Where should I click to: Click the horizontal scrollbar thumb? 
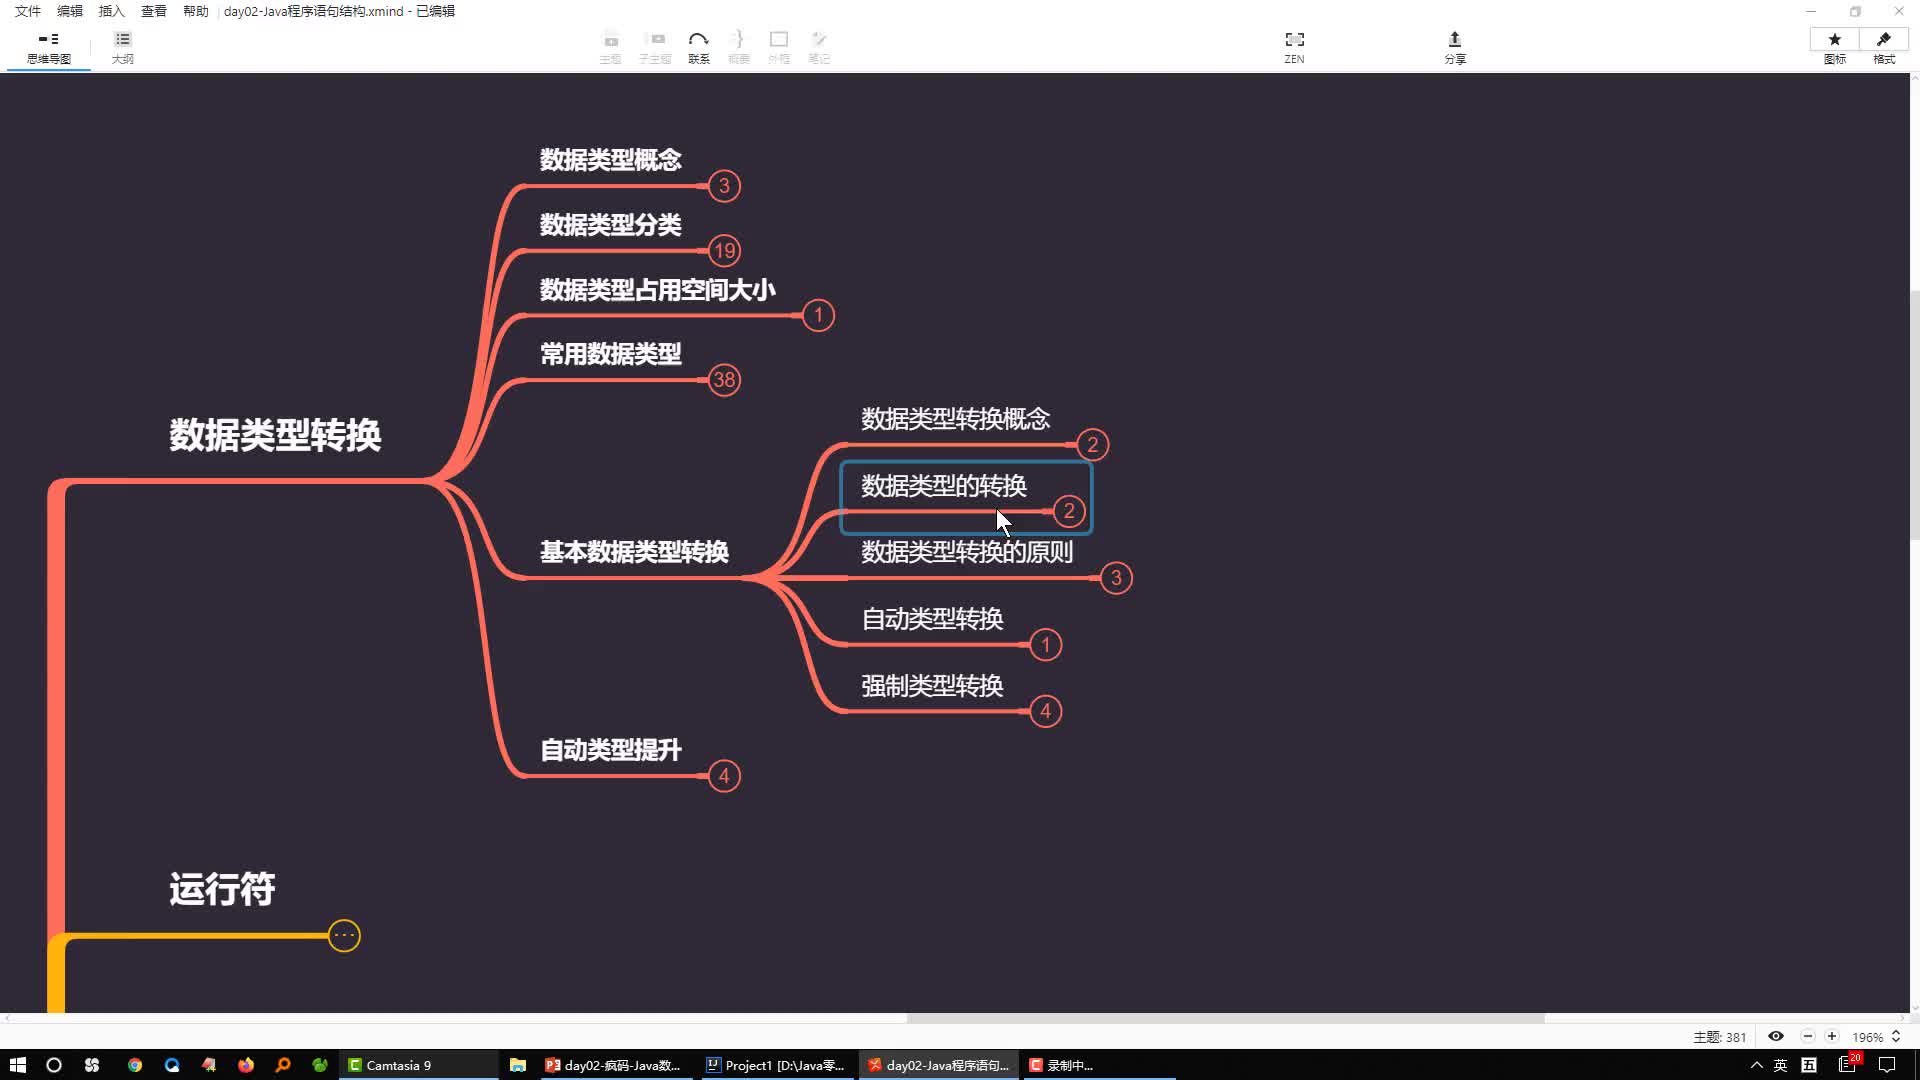tap(1225, 1018)
